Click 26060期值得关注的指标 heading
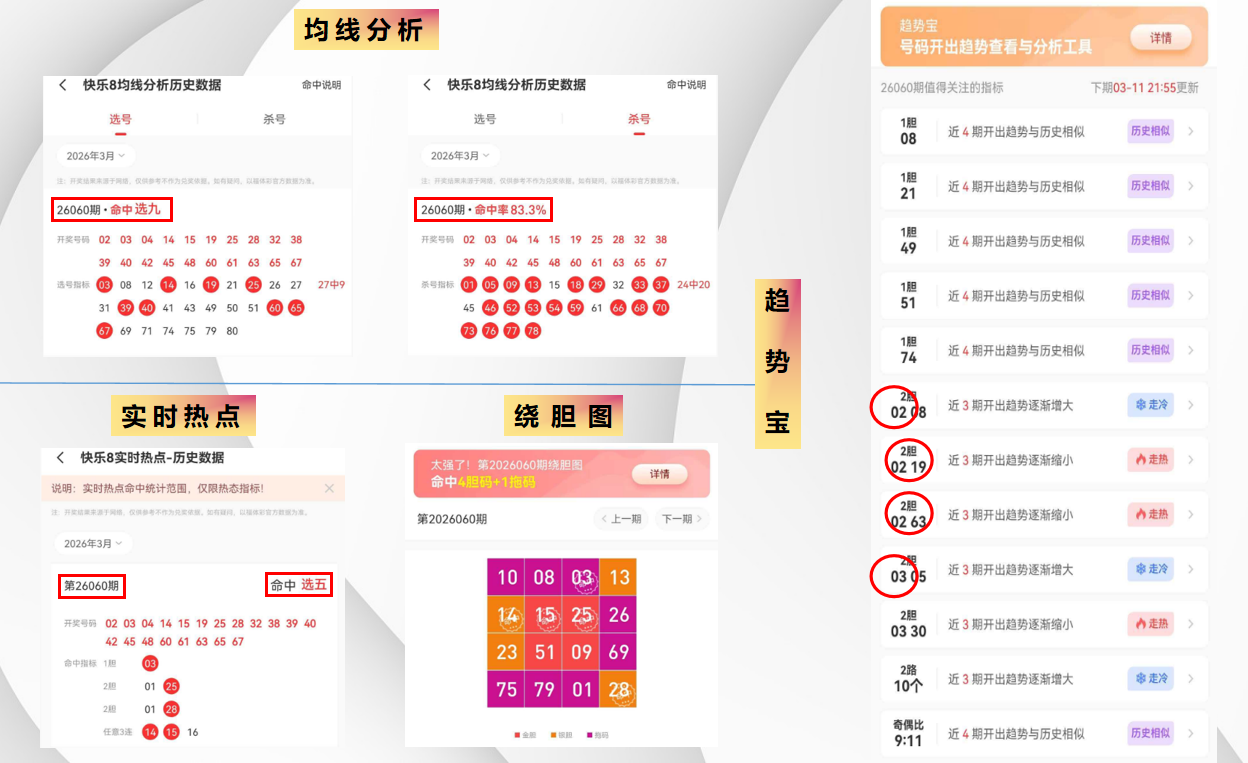Image resolution: width=1248 pixels, height=763 pixels. click(x=941, y=88)
